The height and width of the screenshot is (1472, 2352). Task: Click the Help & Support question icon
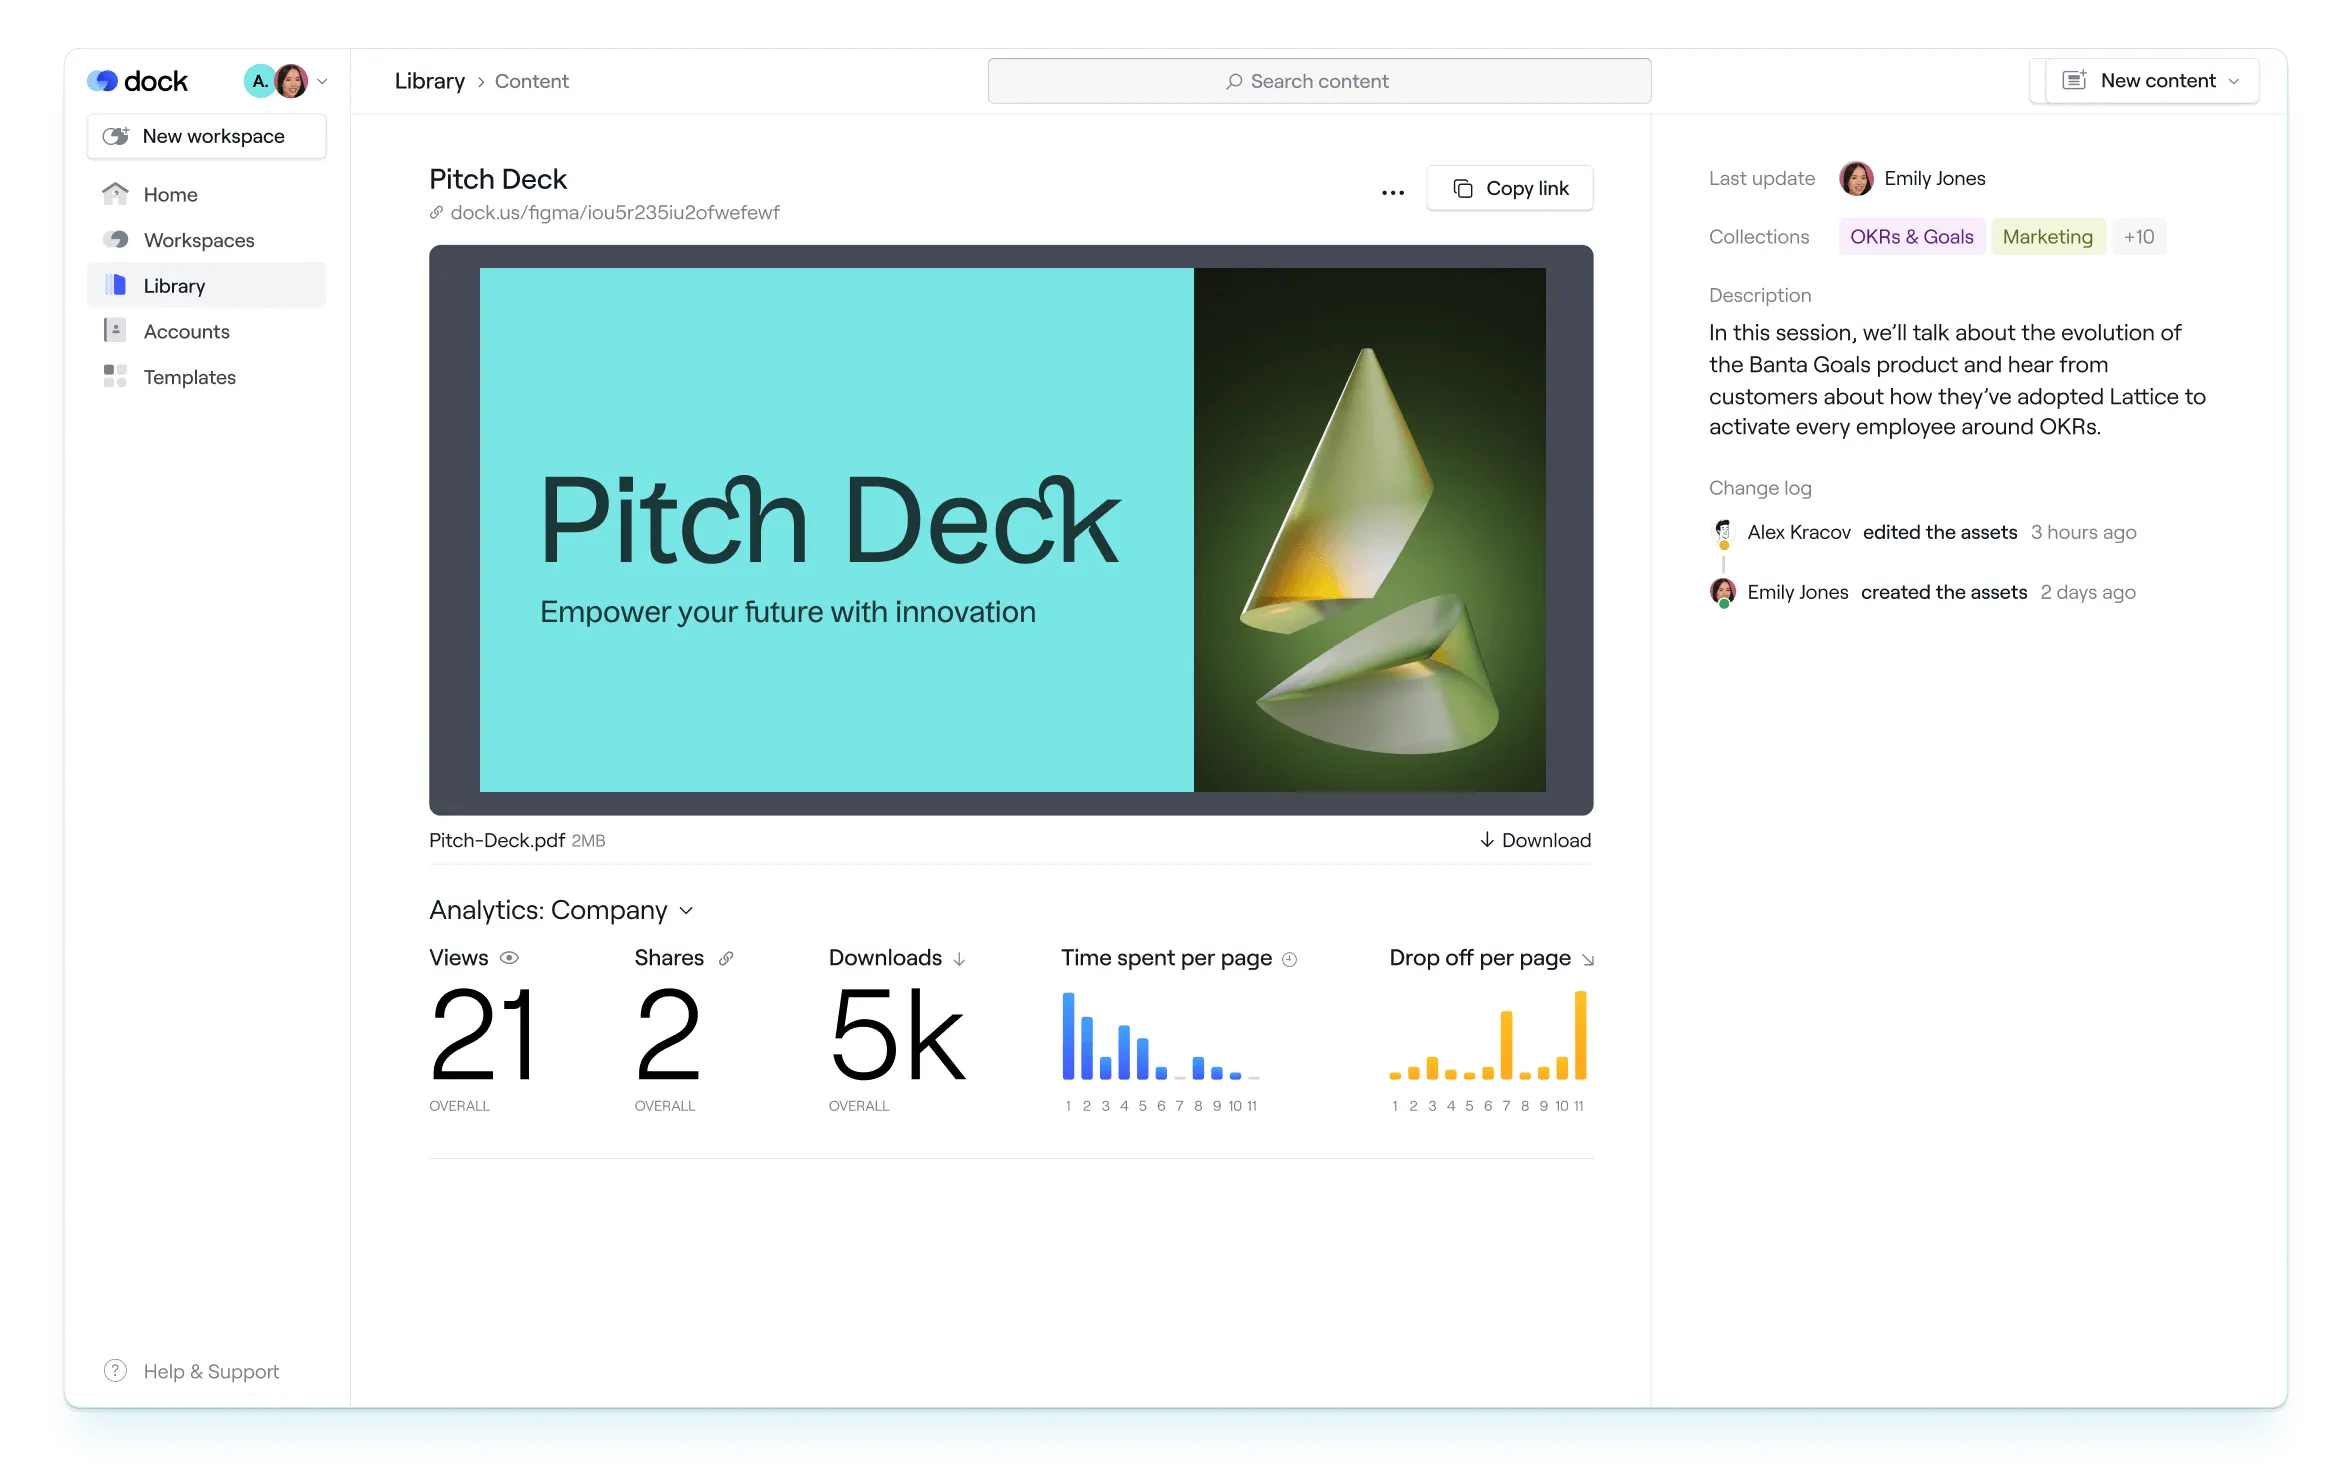[x=115, y=1371]
